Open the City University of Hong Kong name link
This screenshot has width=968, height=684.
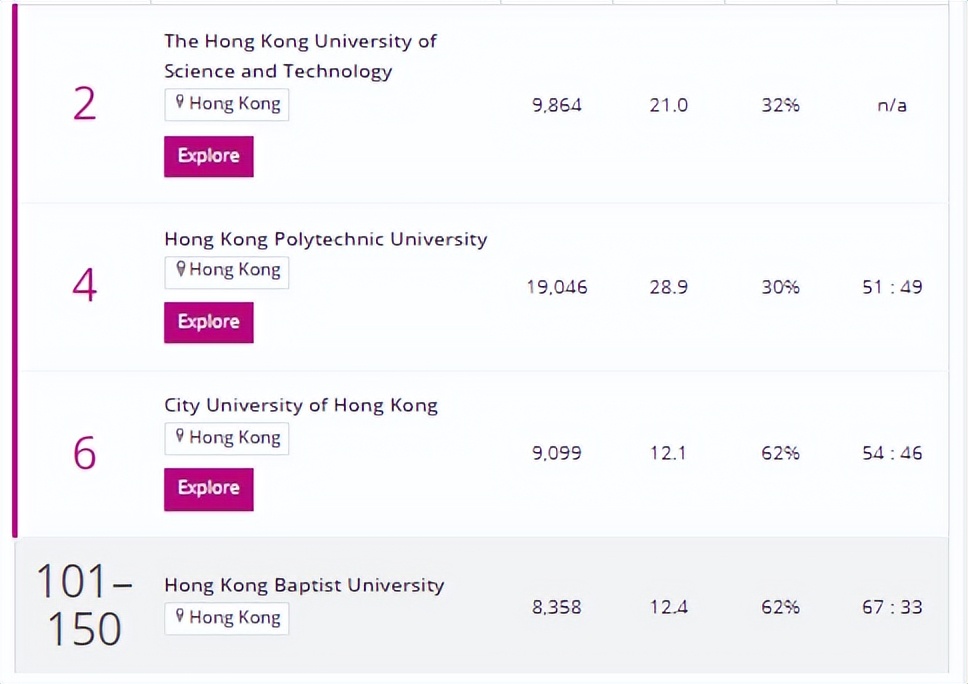301,405
